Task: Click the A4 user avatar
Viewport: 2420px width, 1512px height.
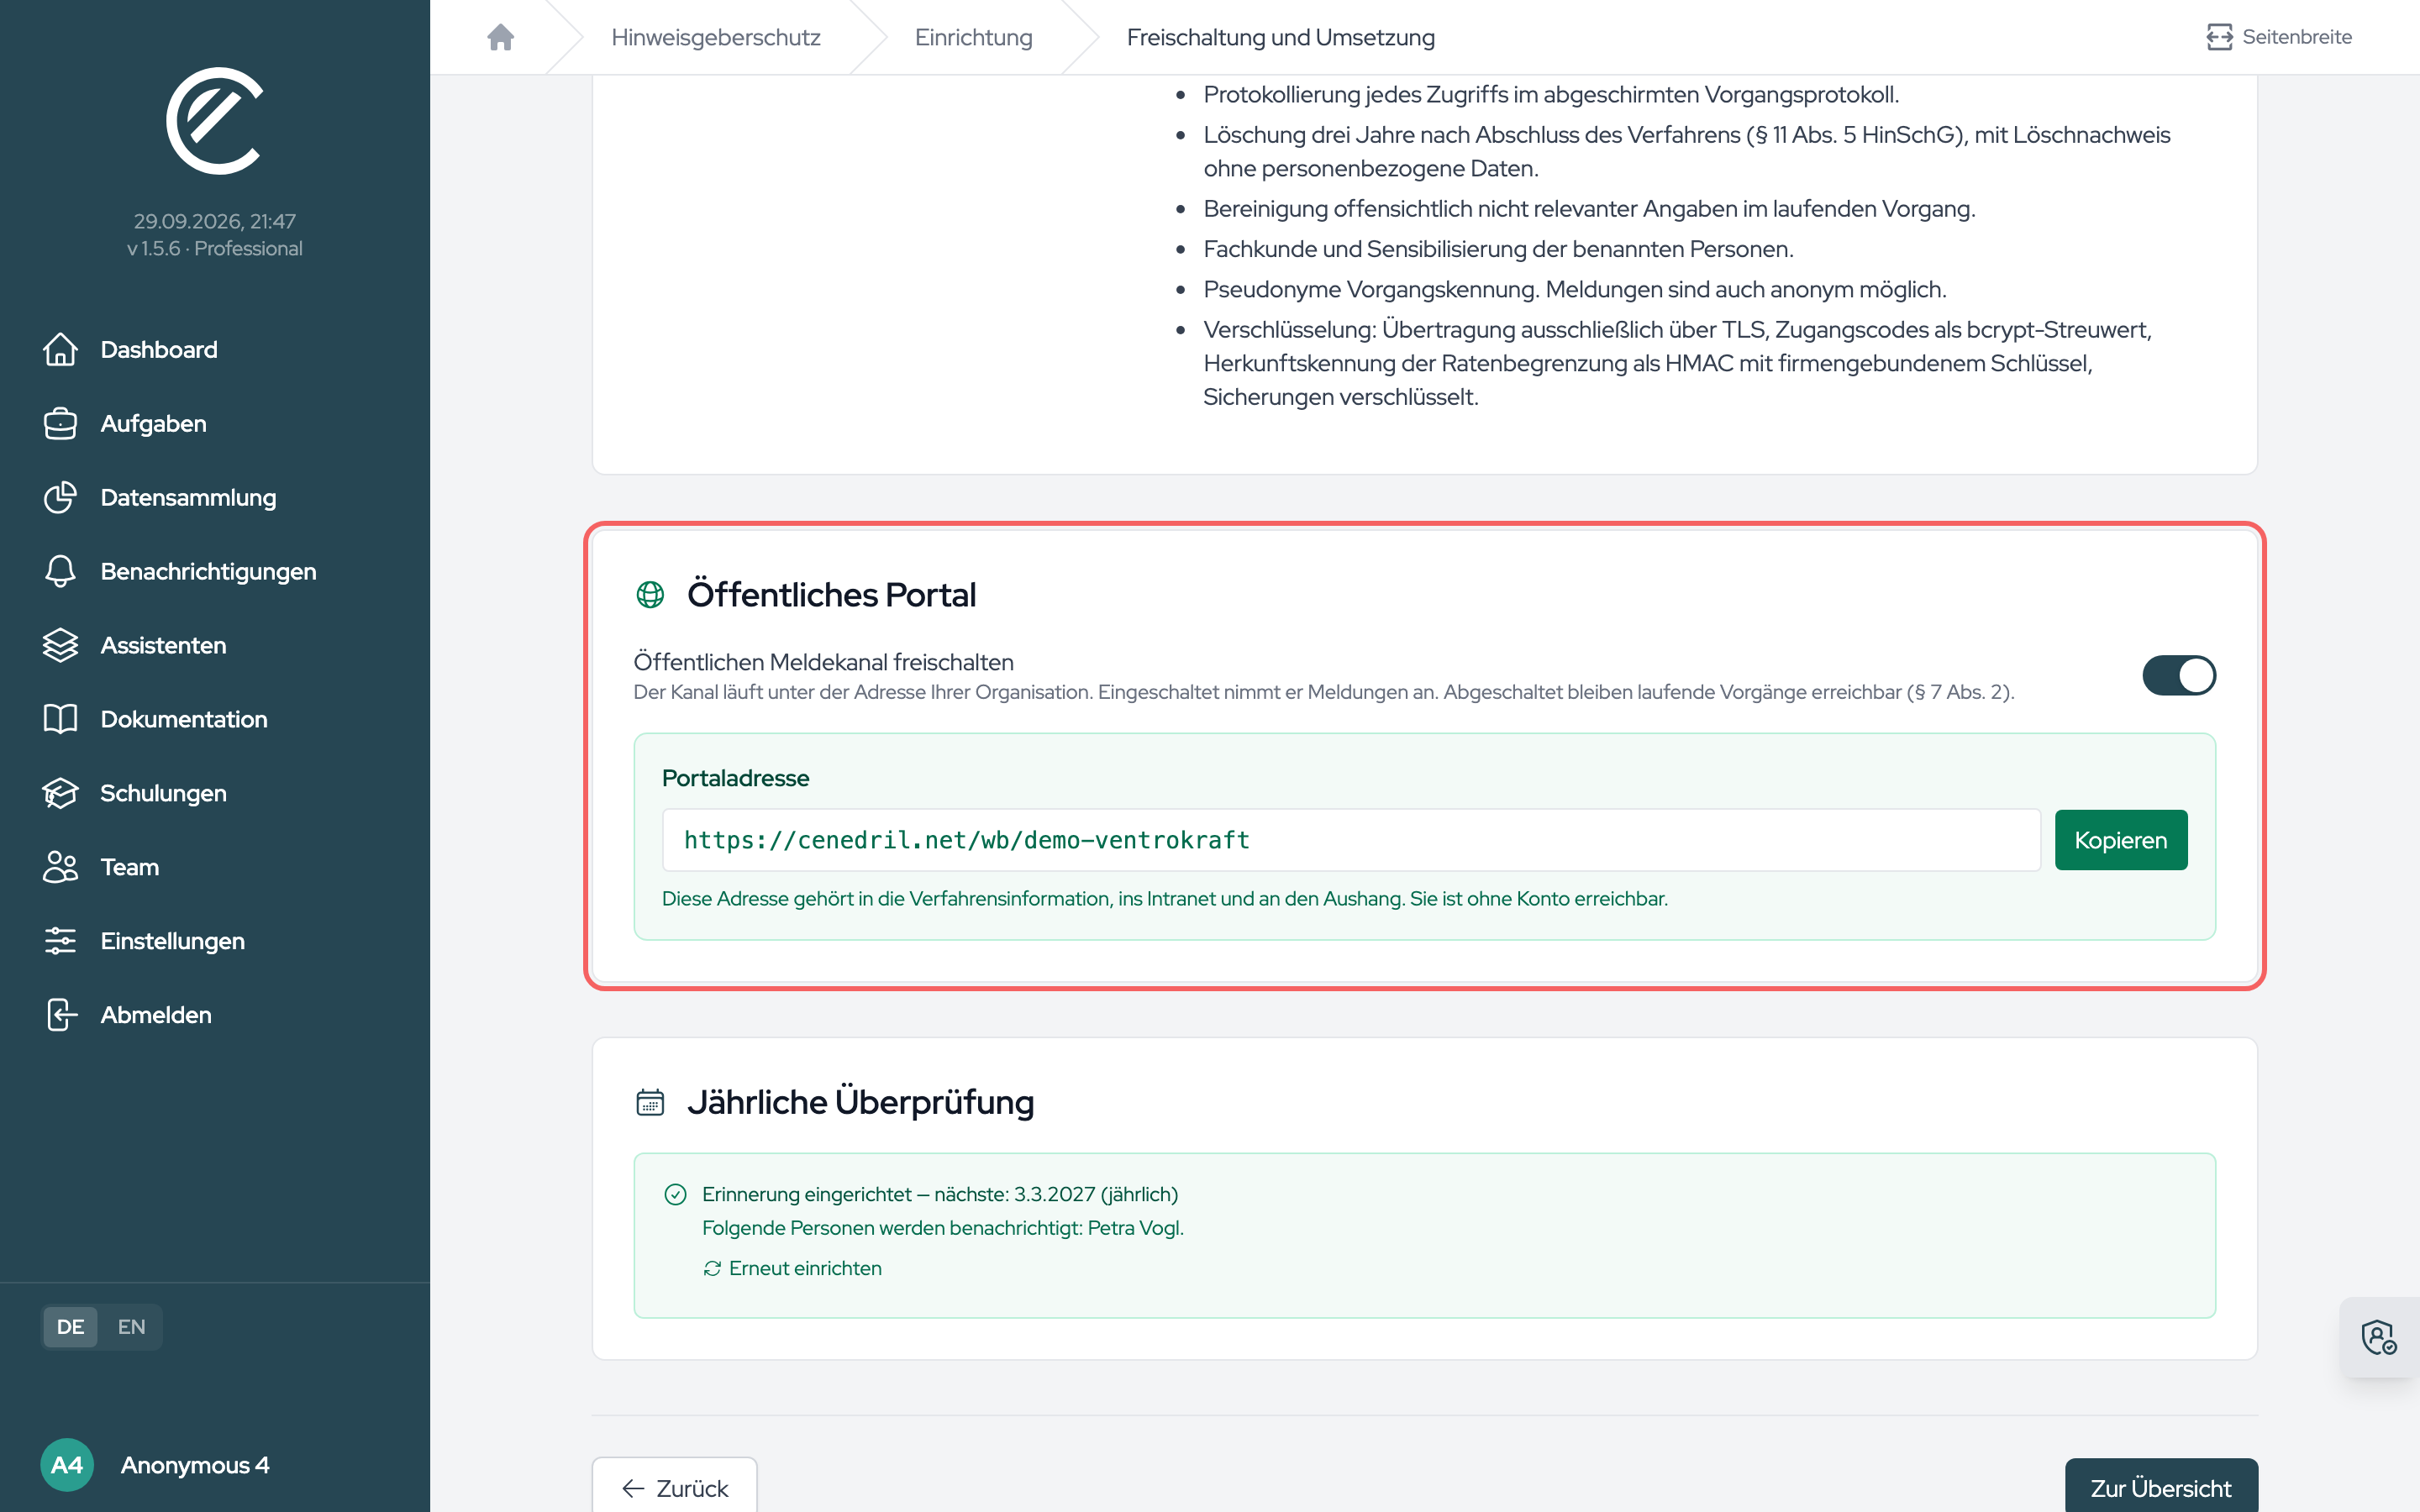Action: coord(67,1465)
